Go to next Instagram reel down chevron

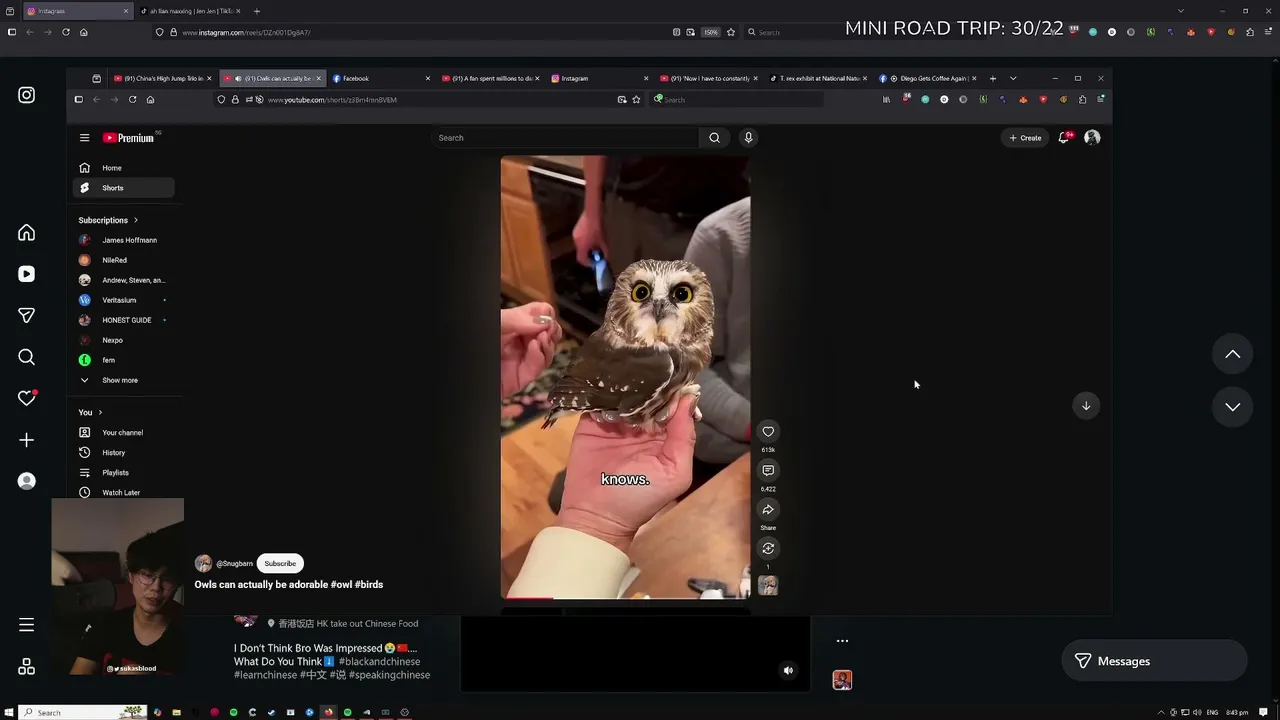tap(1233, 407)
